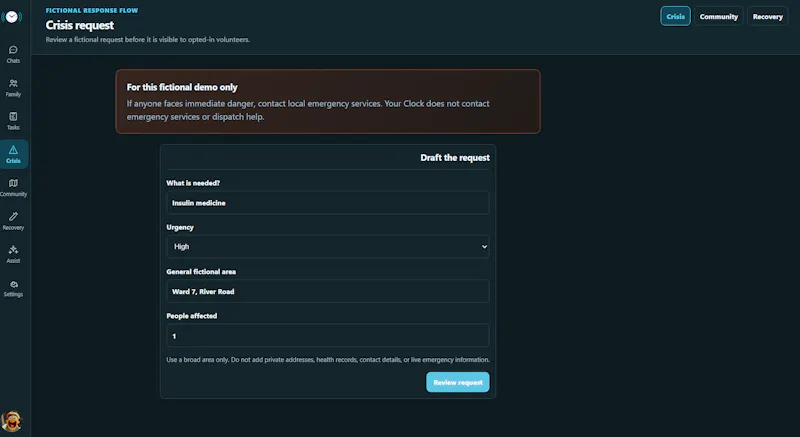The height and width of the screenshot is (437, 800).
Task: Click the 'Draft the request' heading
Action: pyautogui.click(x=455, y=158)
